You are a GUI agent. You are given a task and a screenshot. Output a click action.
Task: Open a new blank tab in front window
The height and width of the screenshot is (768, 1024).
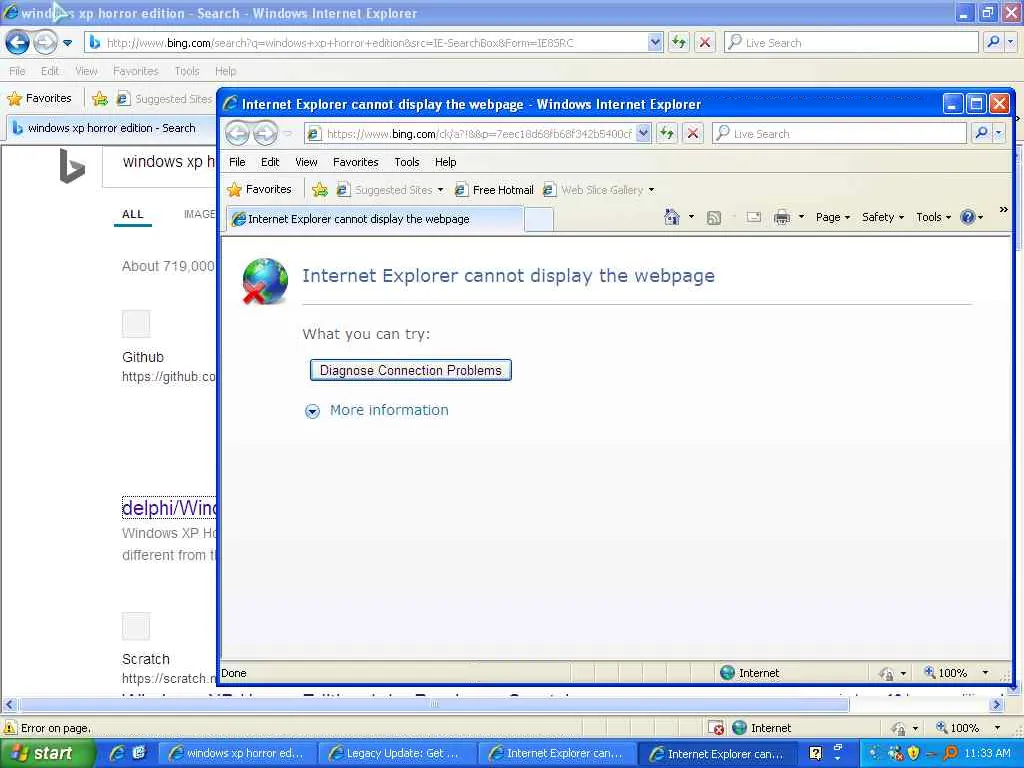click(539, 219)
